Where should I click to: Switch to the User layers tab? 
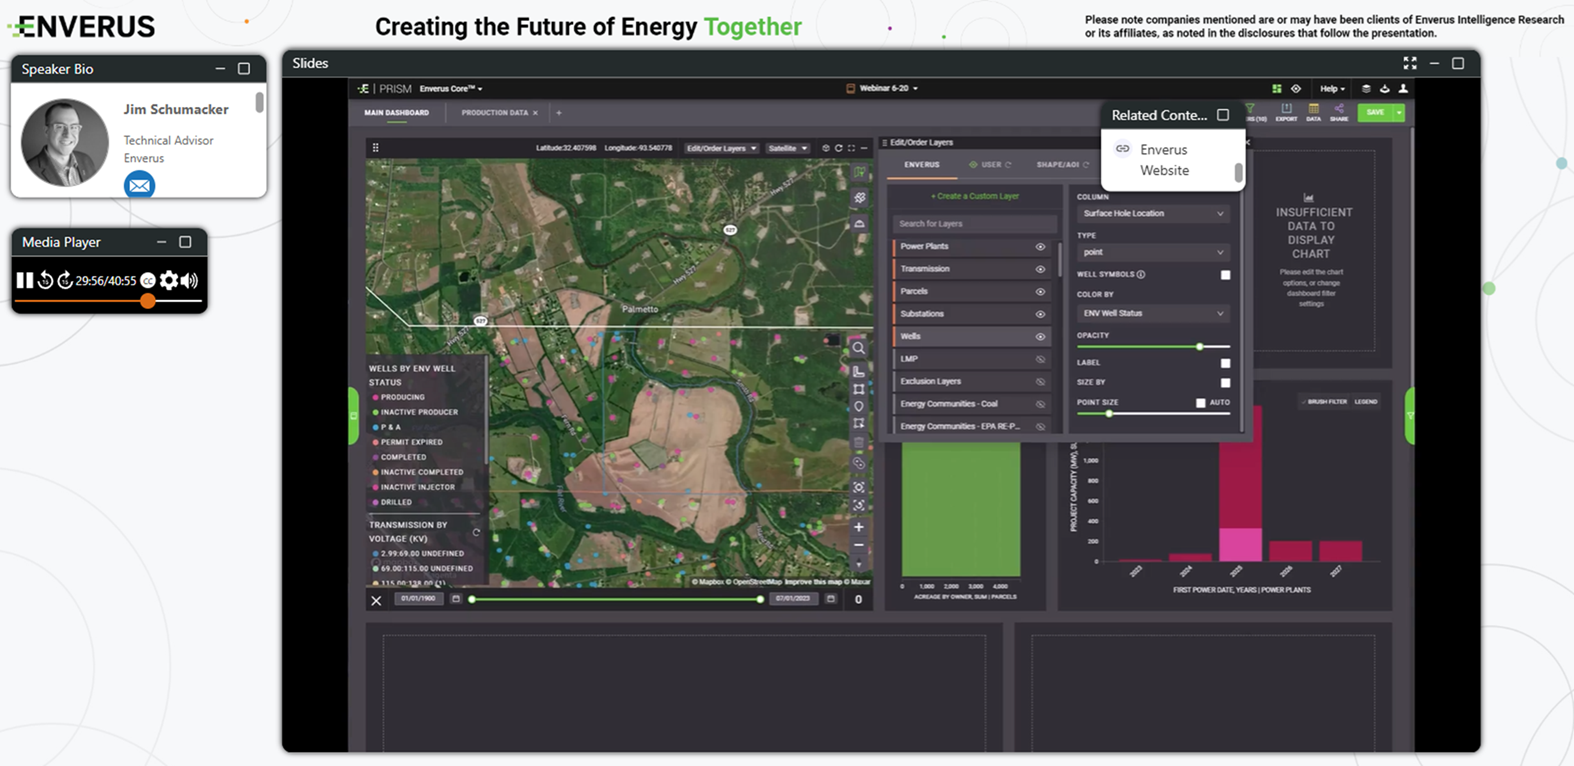(990, 165)
